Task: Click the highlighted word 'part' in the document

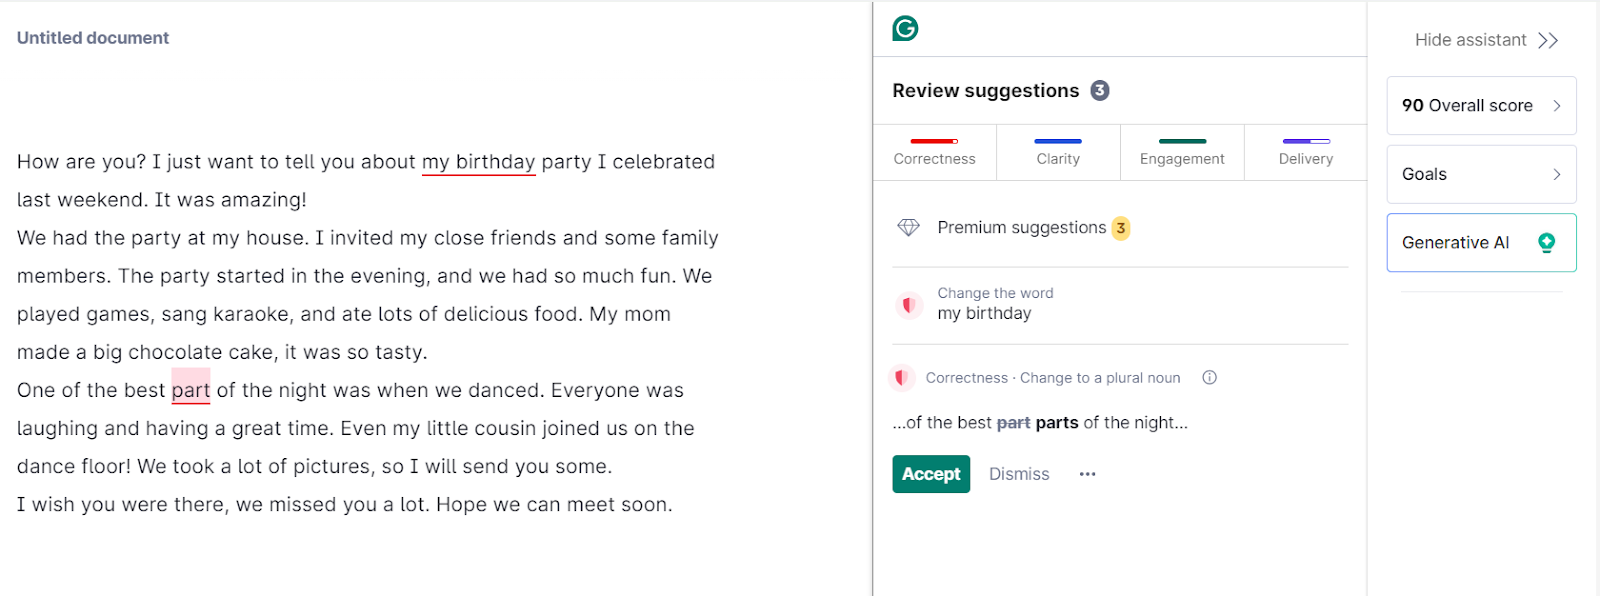Action: point(191,390)
